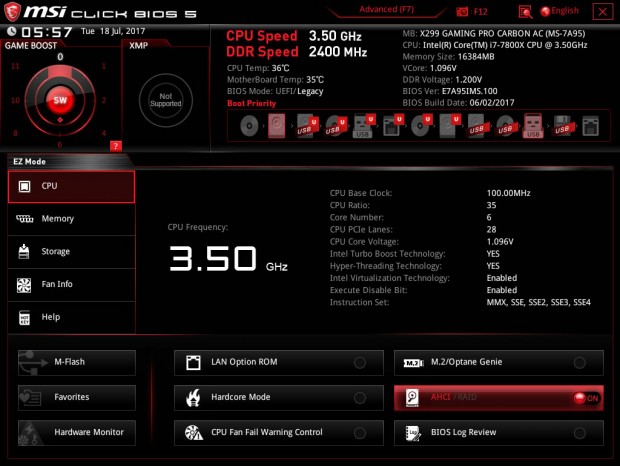Open the Memory section
The height and width of the screenshot is (466, 620).
point(71,219)
